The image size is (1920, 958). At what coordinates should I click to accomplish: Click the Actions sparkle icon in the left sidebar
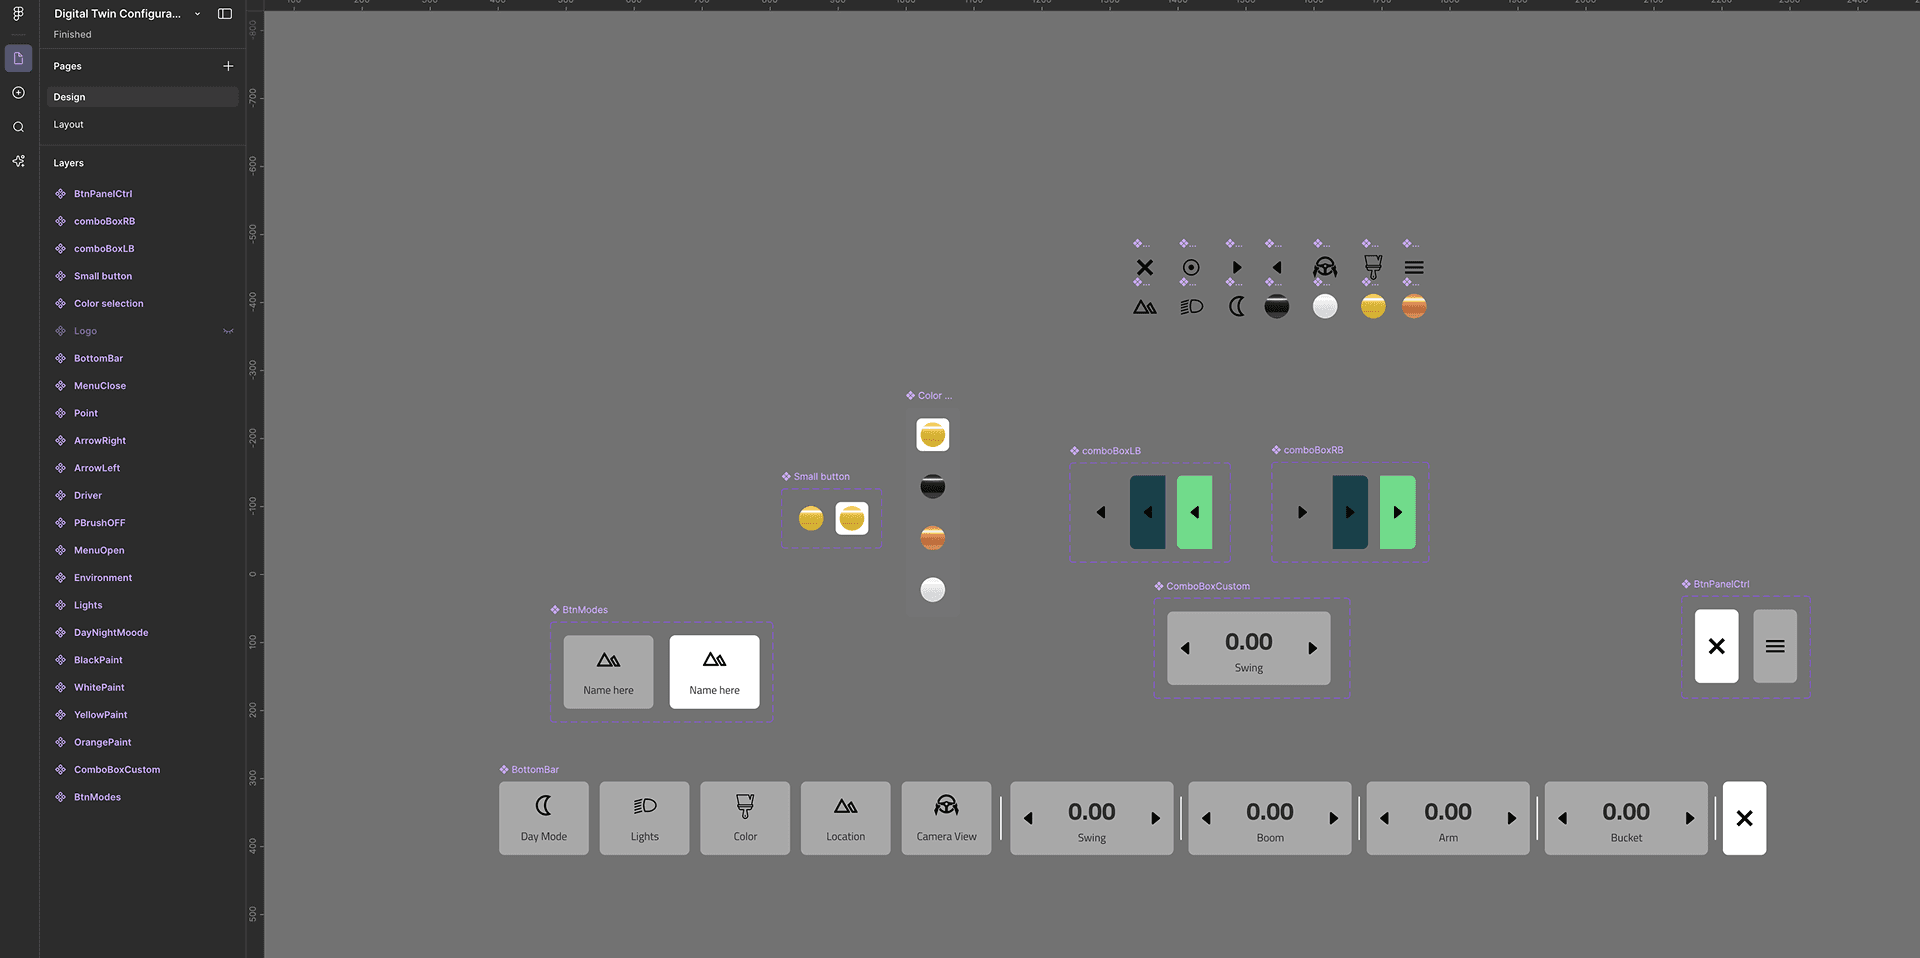click(18, 160)
